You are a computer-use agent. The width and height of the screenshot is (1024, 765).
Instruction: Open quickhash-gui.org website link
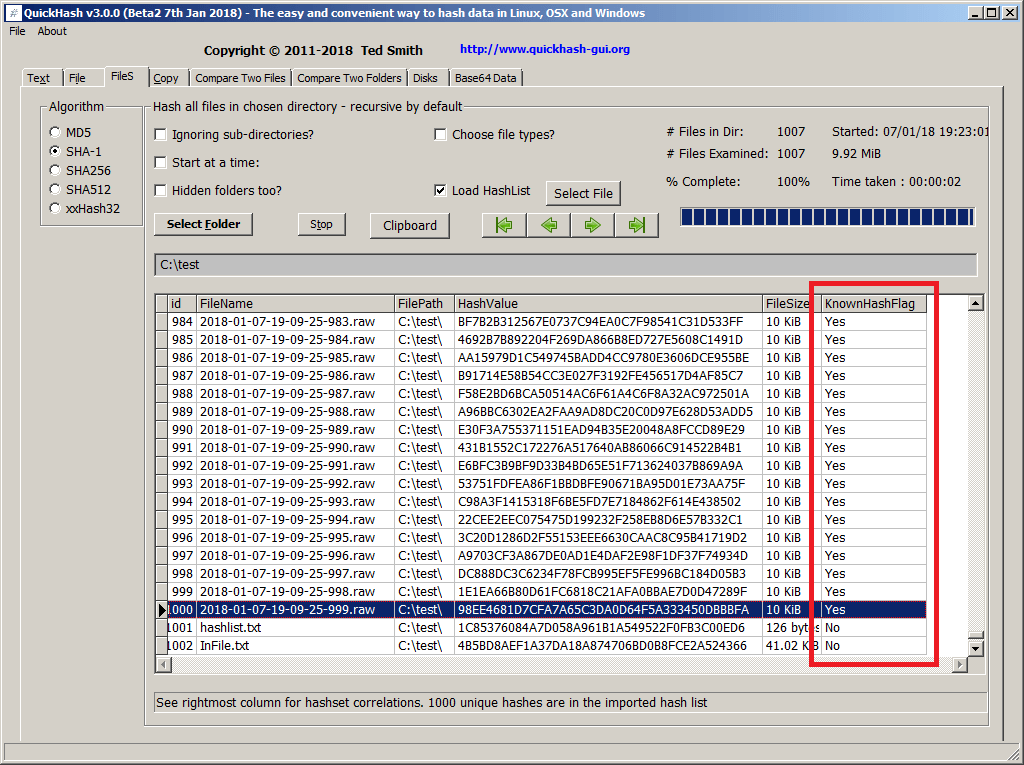tap(545, 49)
